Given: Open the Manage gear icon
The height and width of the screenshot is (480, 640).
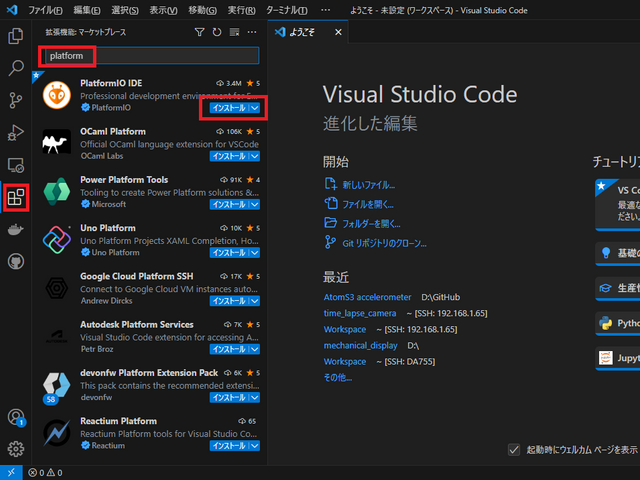Looking at the screenshot, I should (16, 449).
